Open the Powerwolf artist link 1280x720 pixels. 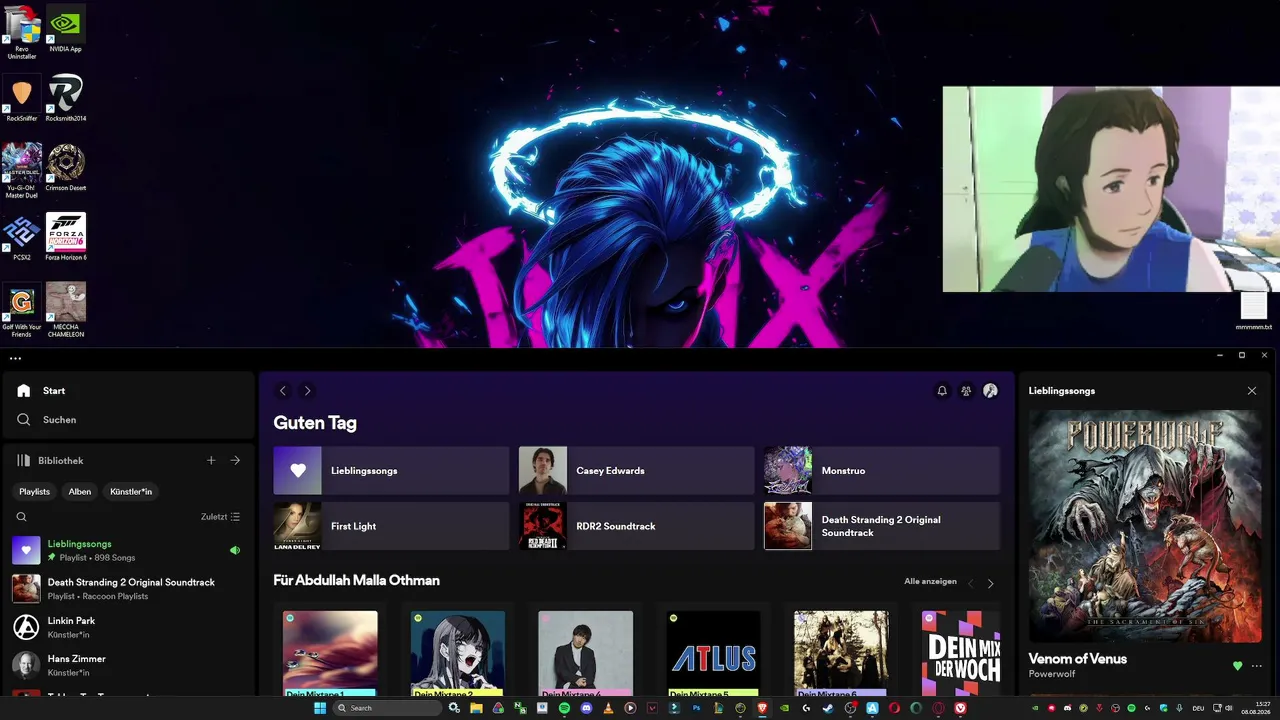[1052, 675]
